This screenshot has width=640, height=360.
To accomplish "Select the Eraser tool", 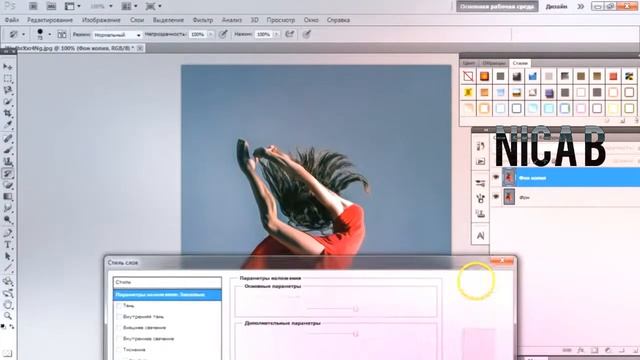I will pyautogui.click(x=8, y=185).
